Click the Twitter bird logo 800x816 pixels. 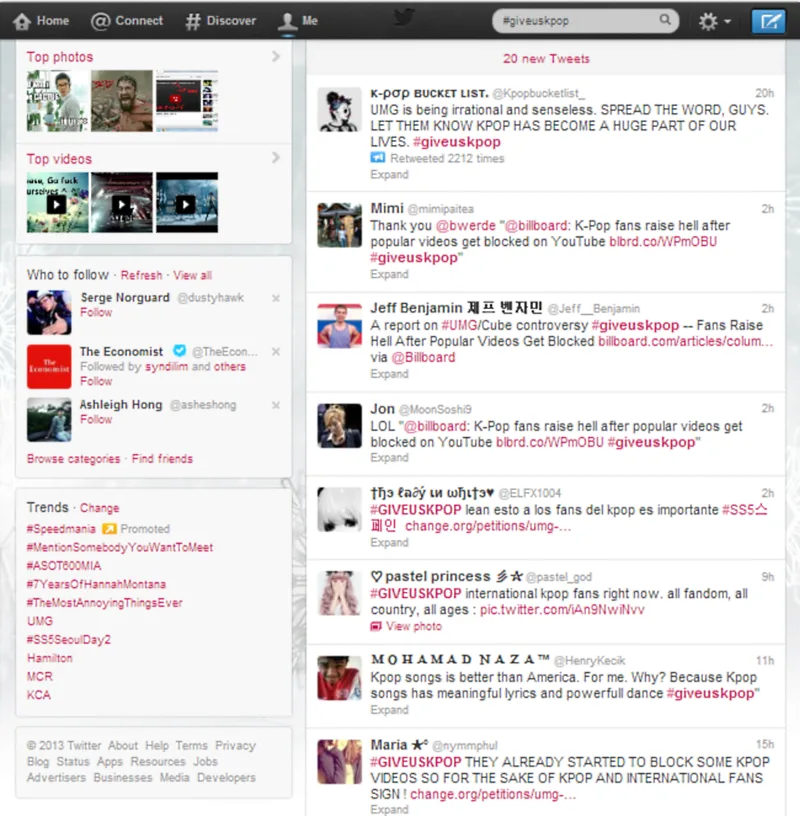403,18
